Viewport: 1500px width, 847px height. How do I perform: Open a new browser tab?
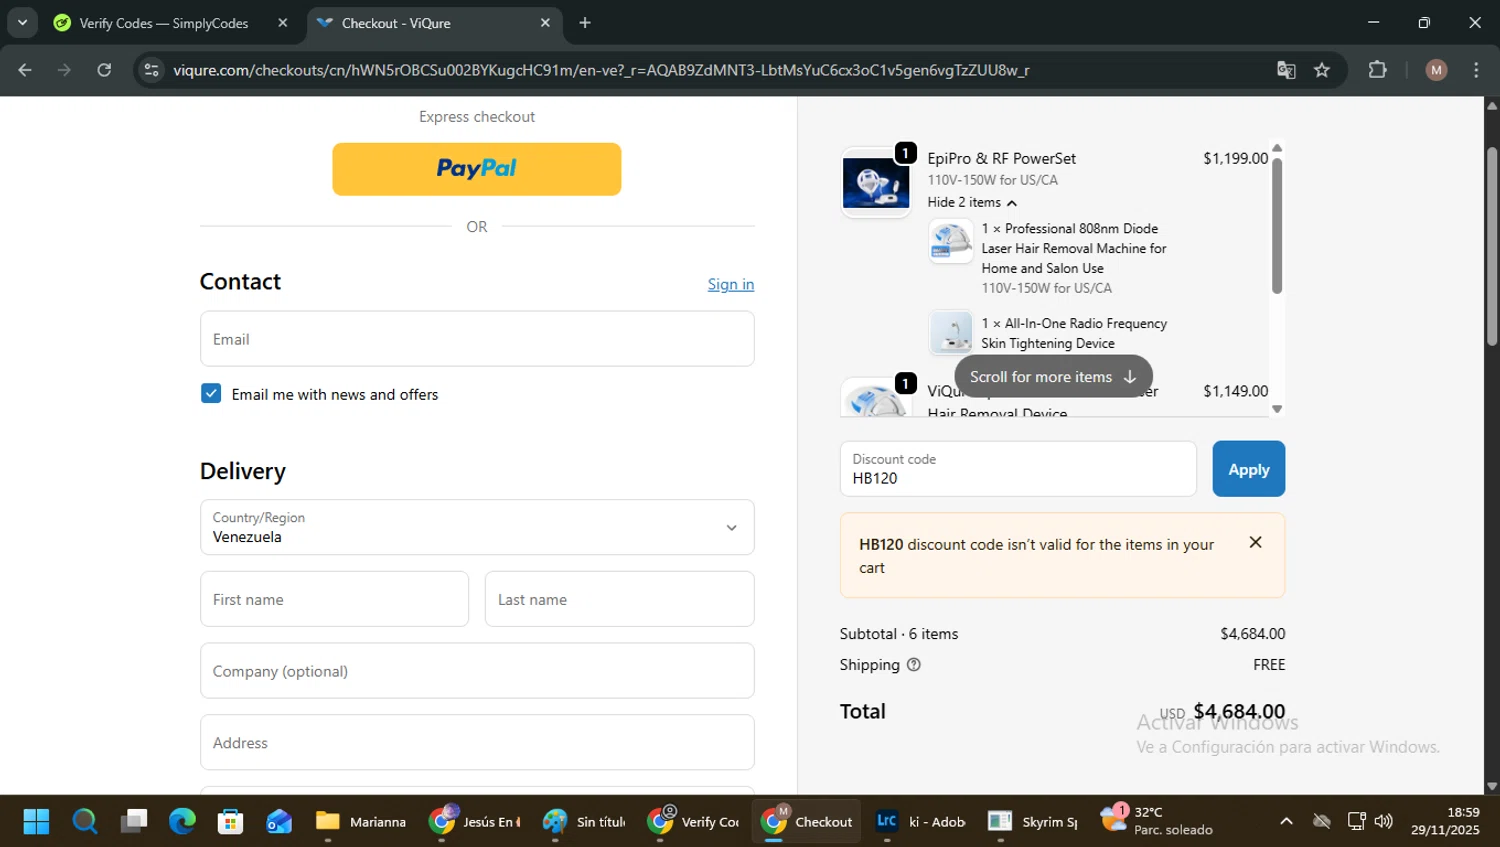(585, 23)
